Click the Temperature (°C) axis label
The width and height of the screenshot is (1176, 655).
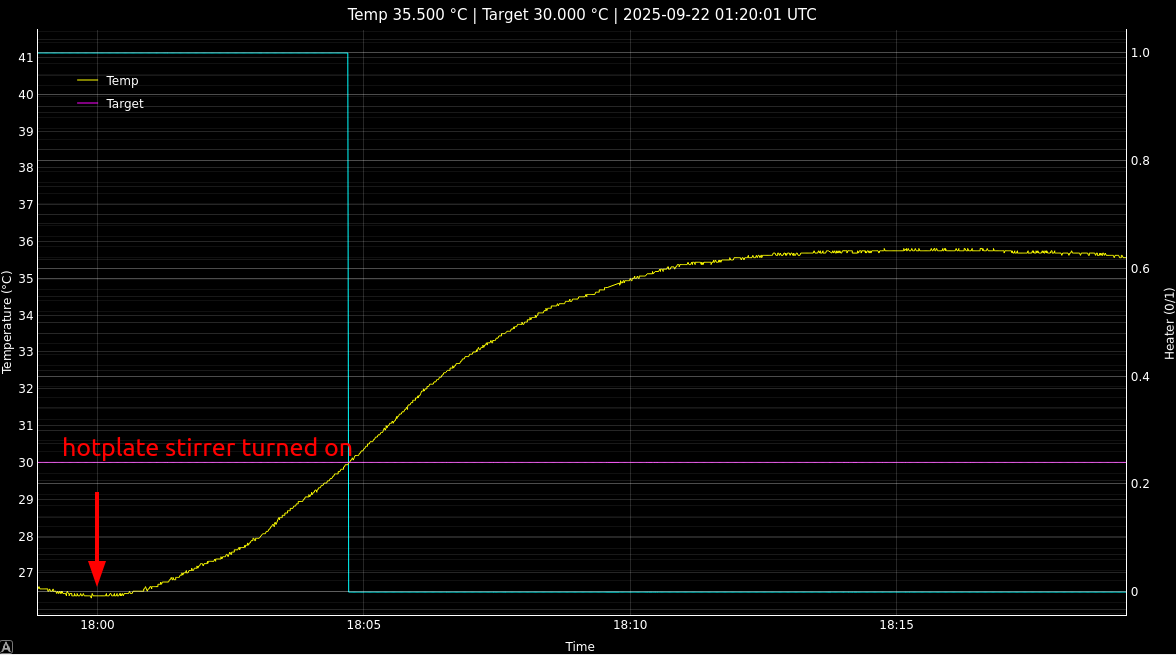click(x=8, y=322)
